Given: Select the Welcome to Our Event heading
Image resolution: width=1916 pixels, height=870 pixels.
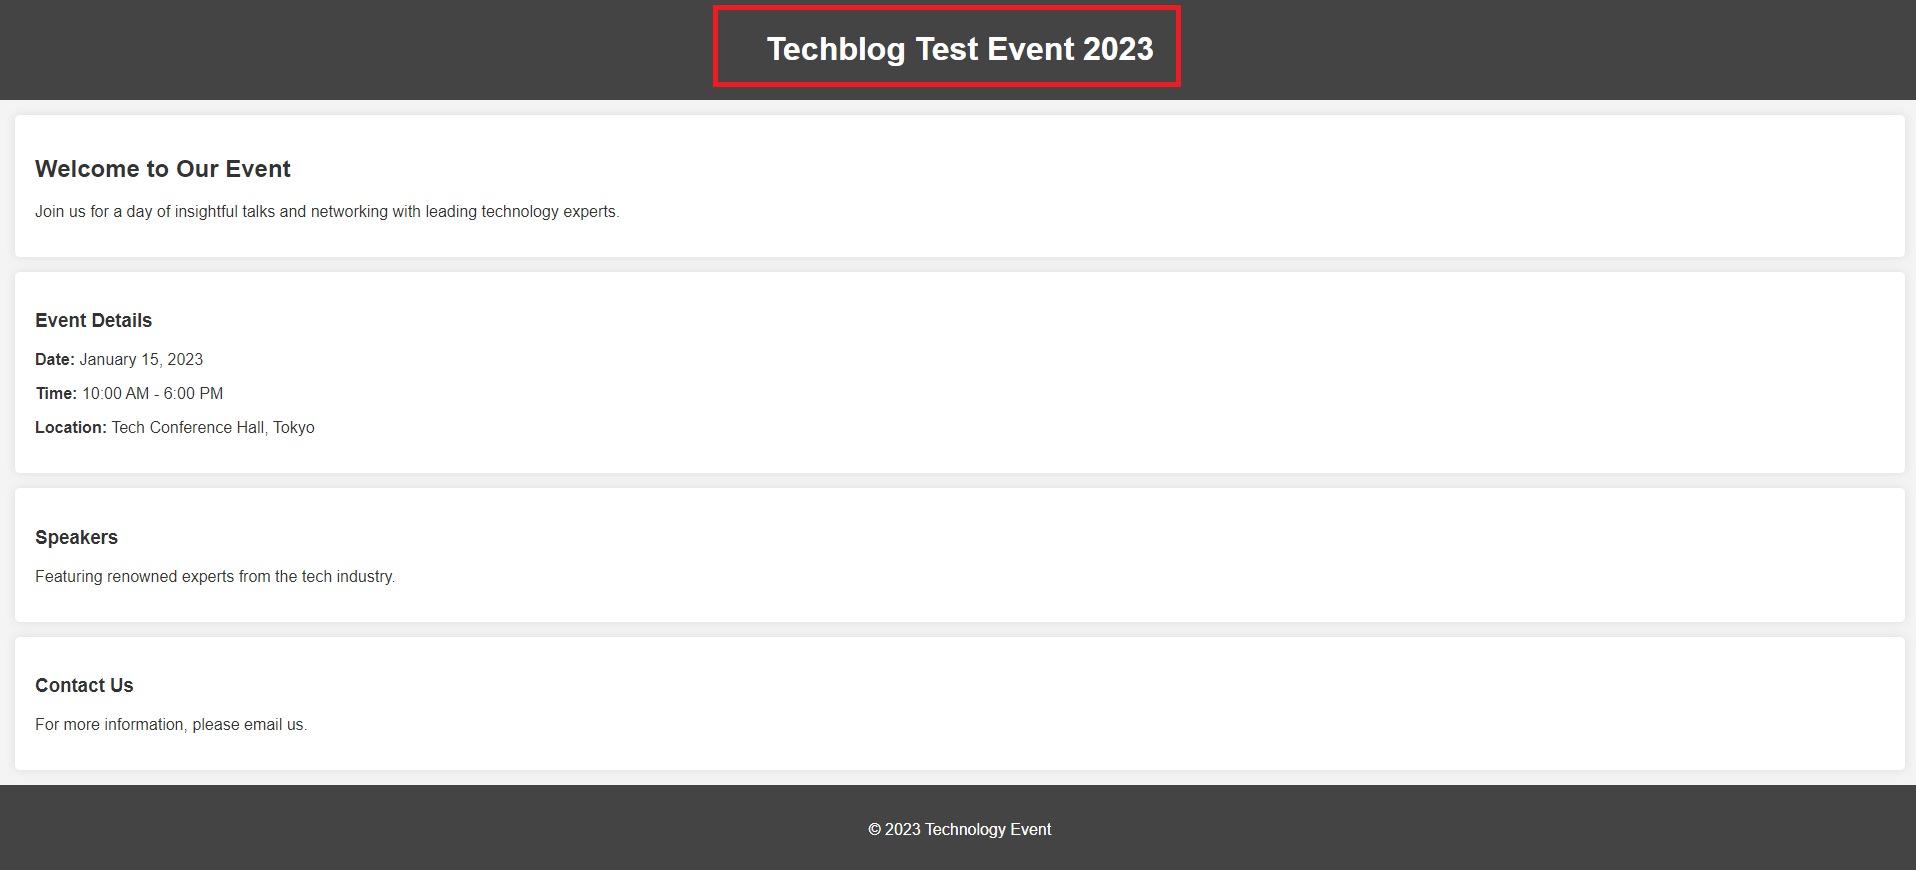Looking at the screenshot, I should pos(162,169).
